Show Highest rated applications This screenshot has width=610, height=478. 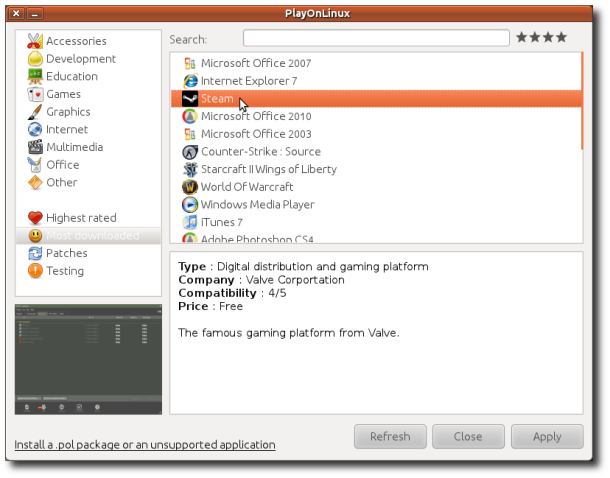click(81, 218)
